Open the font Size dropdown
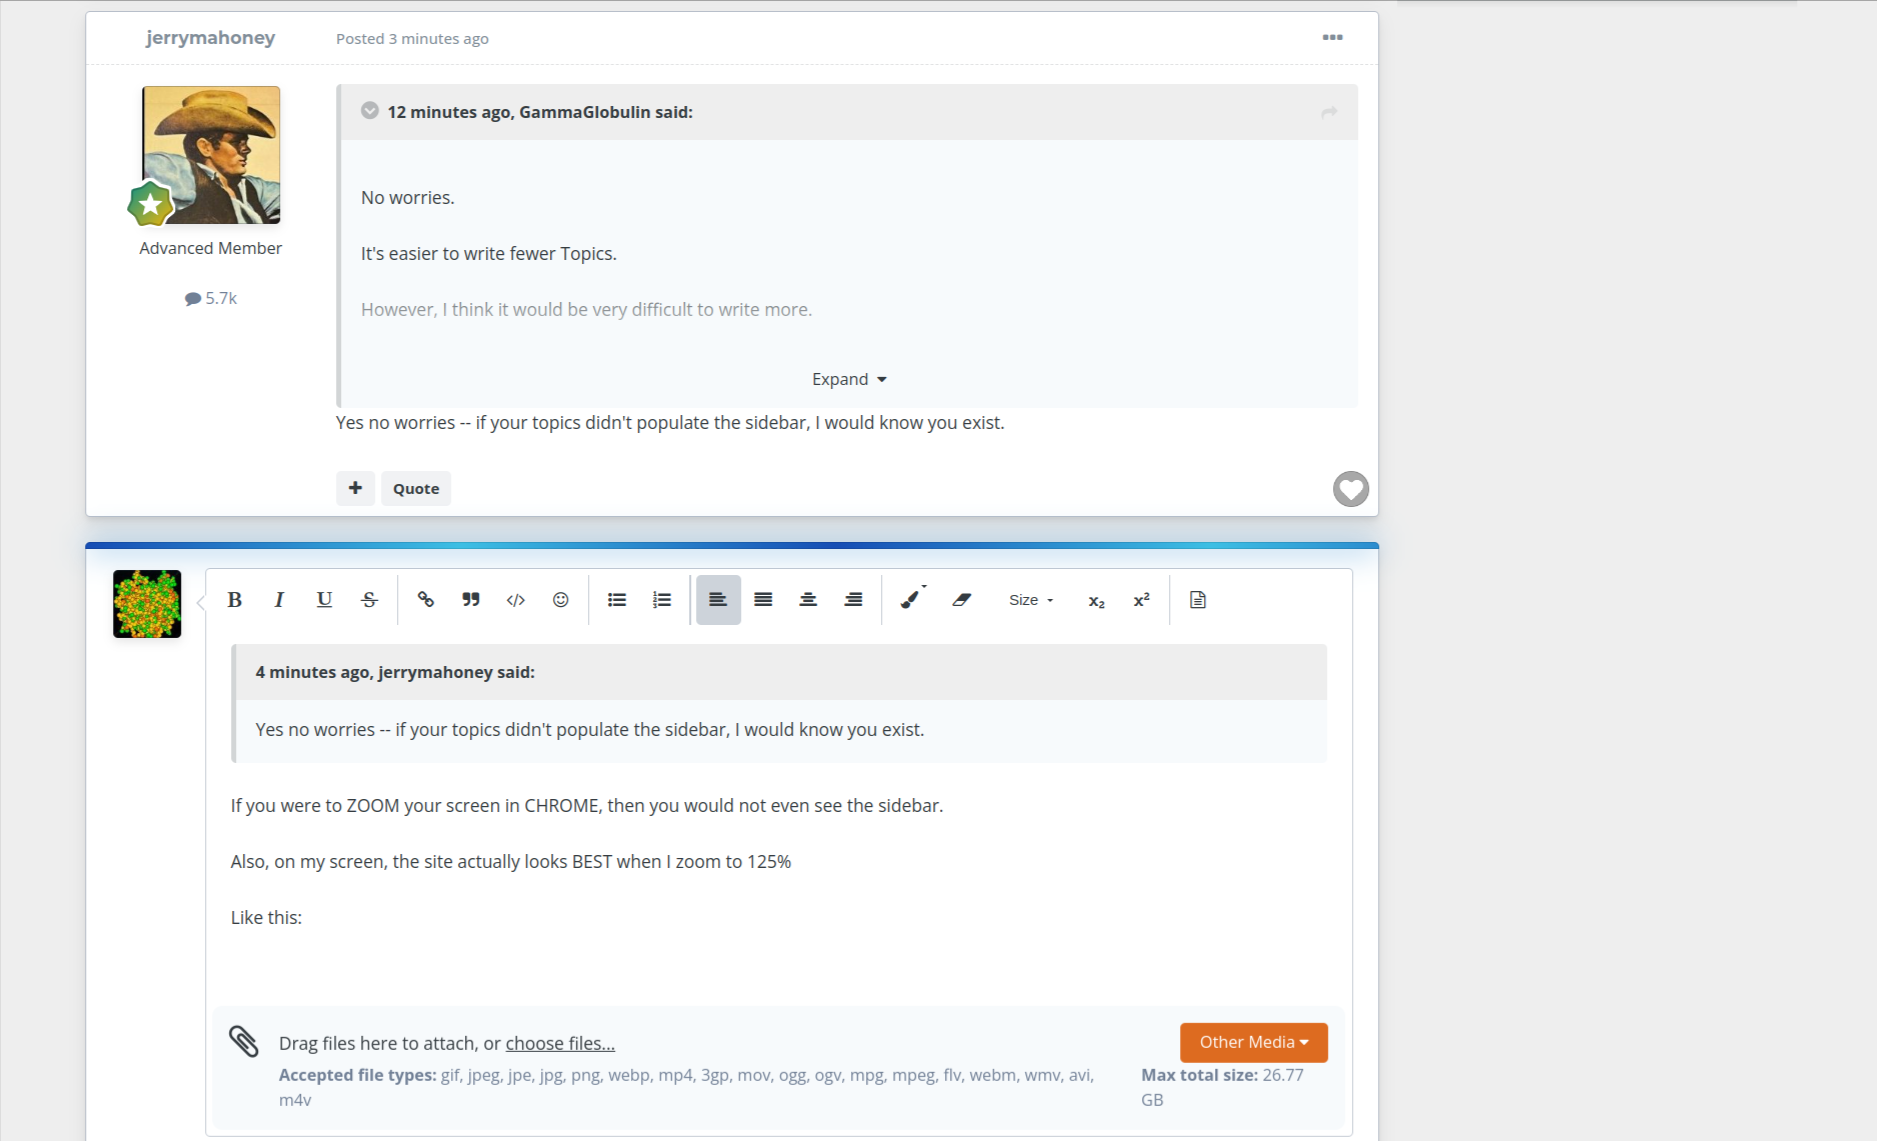This screenshot has width=1877, height=1141. click(1031, 600)
